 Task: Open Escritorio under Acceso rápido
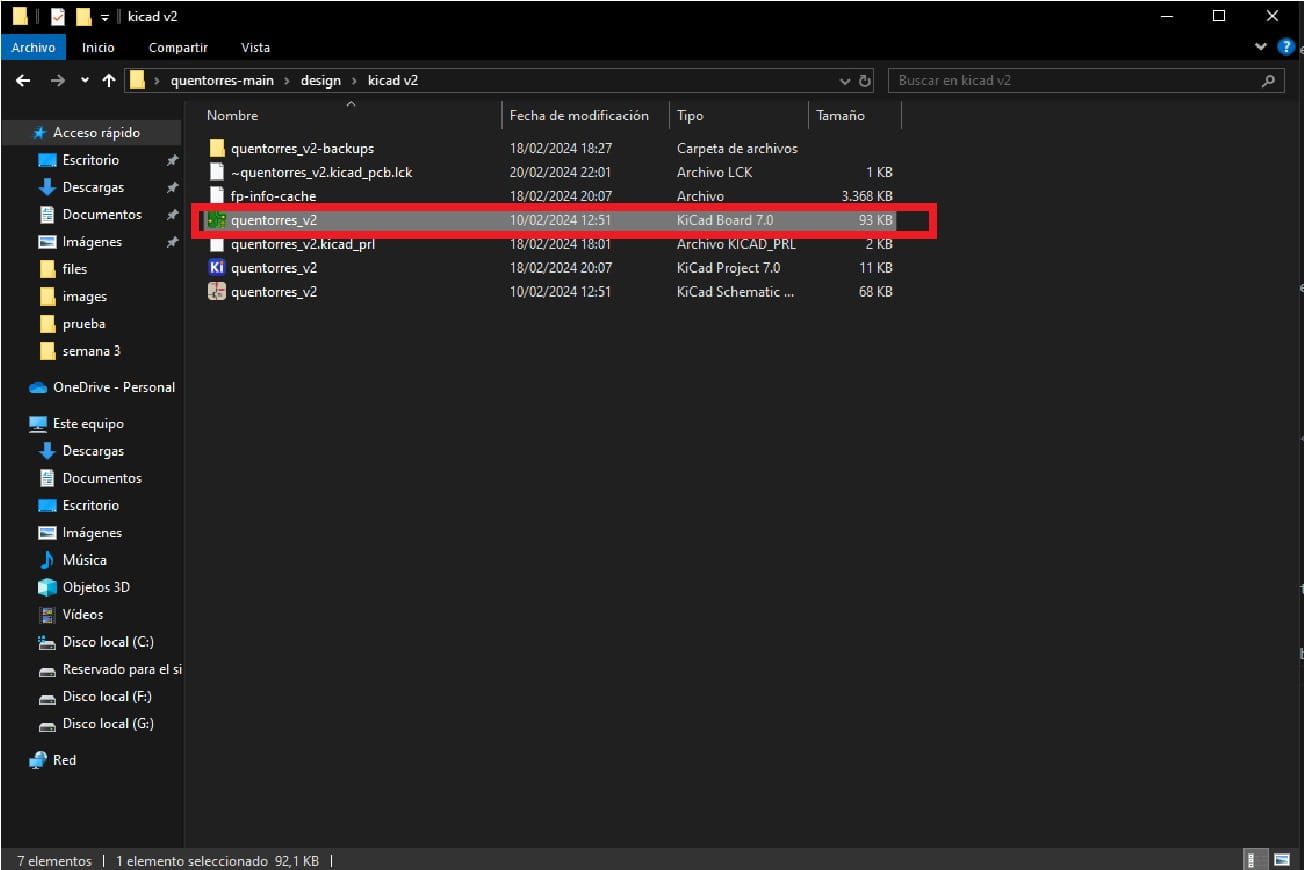(79, 160)
